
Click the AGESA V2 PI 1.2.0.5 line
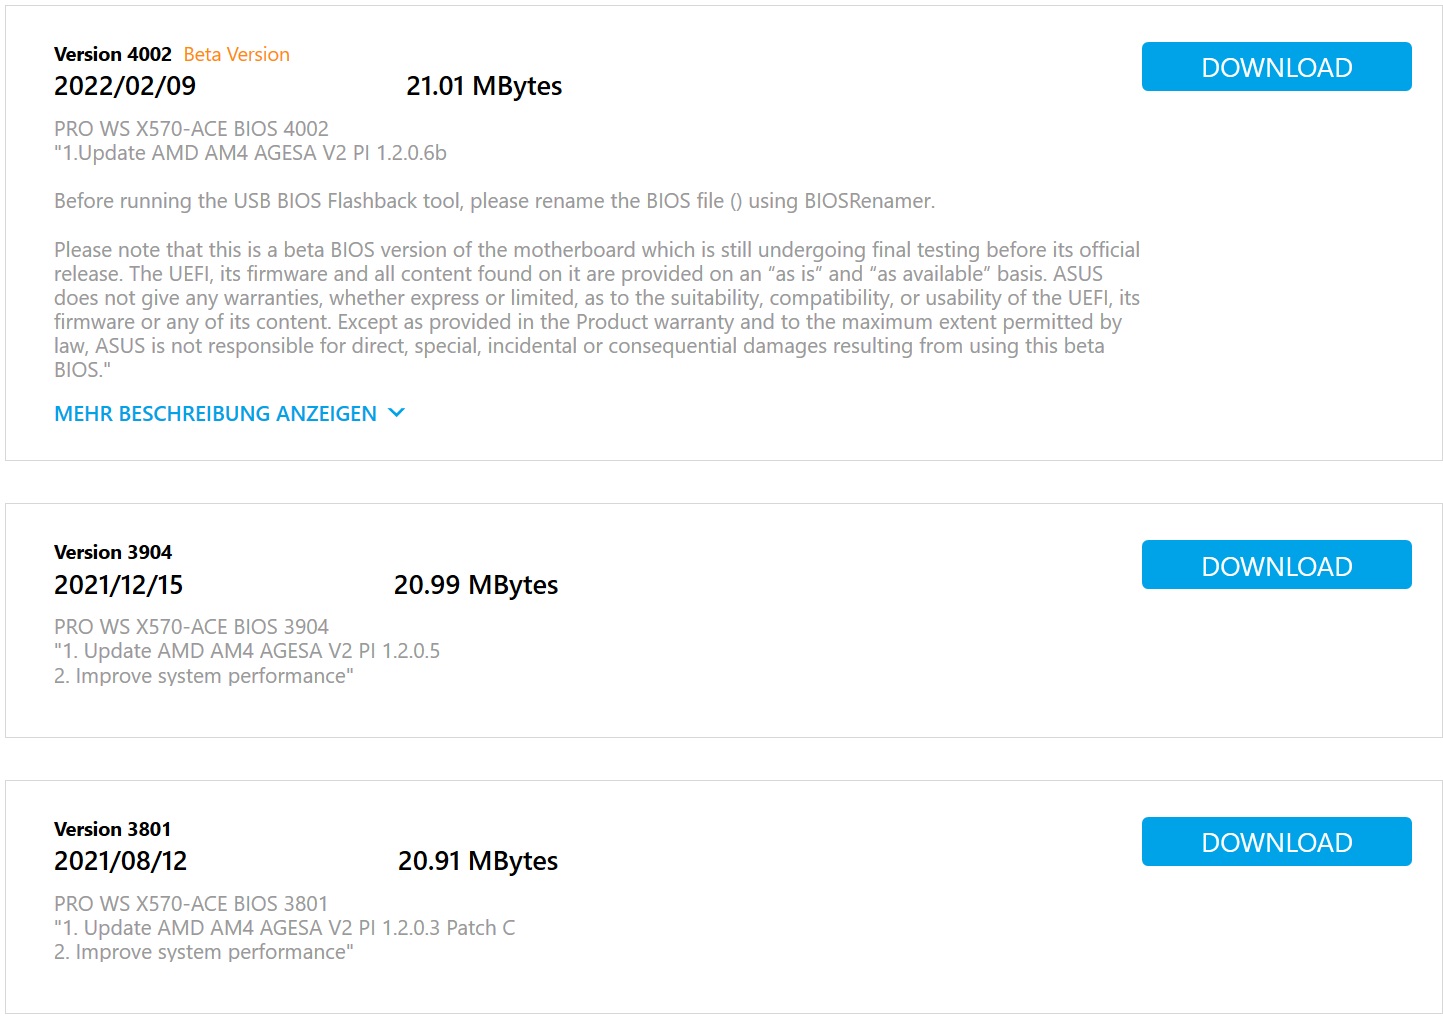247,651
